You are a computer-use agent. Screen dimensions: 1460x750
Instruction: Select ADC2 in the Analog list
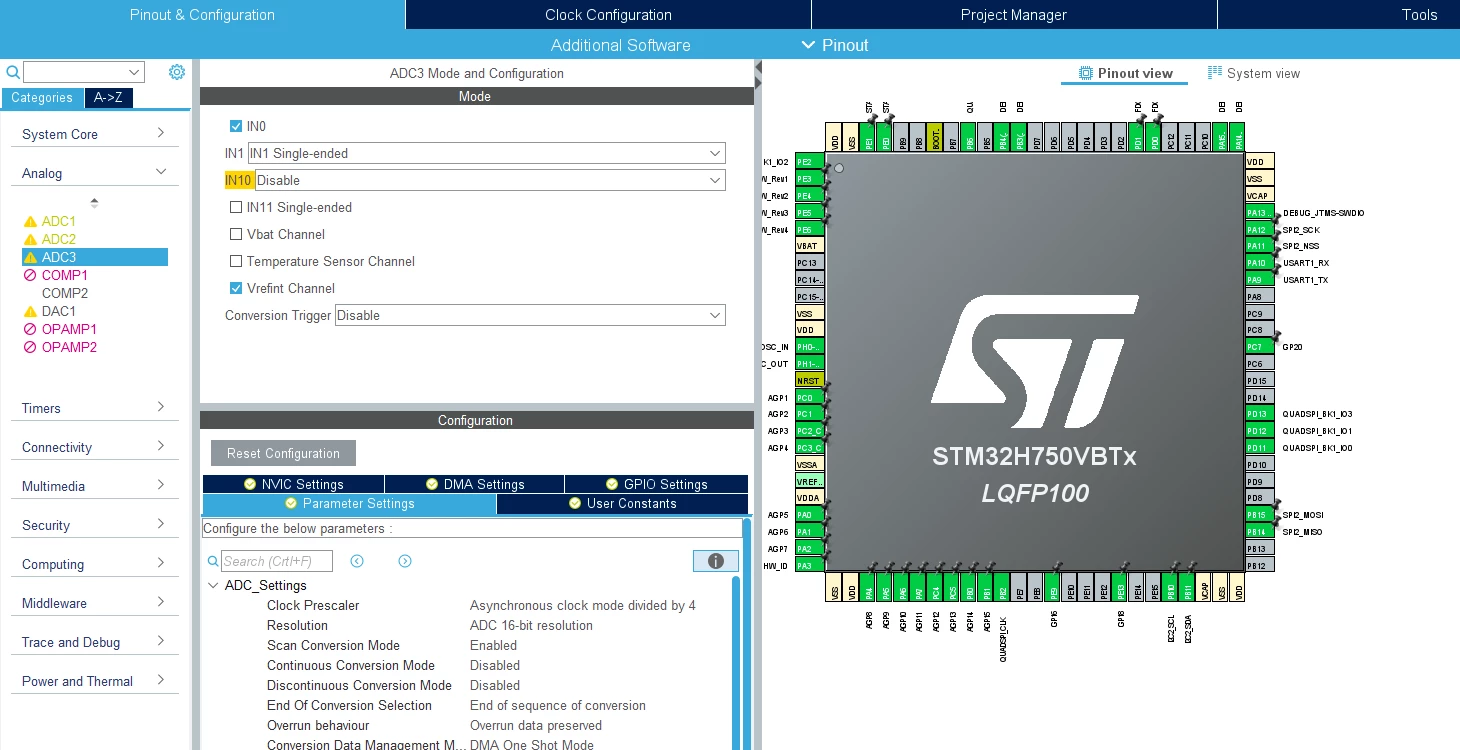pos(59,239)
